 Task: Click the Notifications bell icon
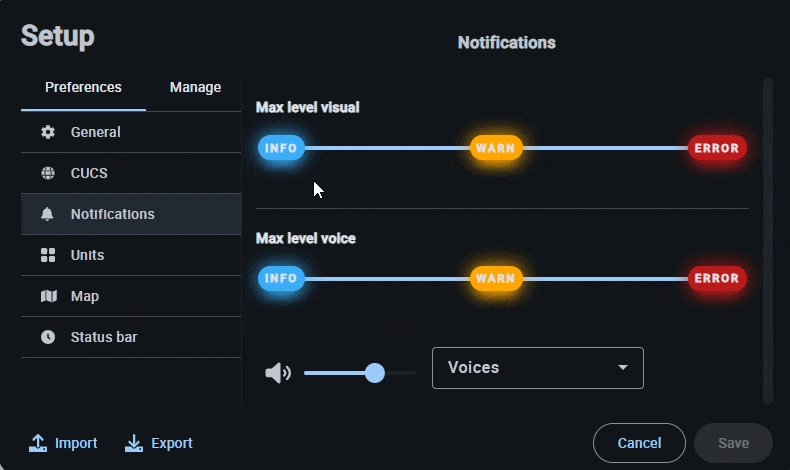click(48, 214)
